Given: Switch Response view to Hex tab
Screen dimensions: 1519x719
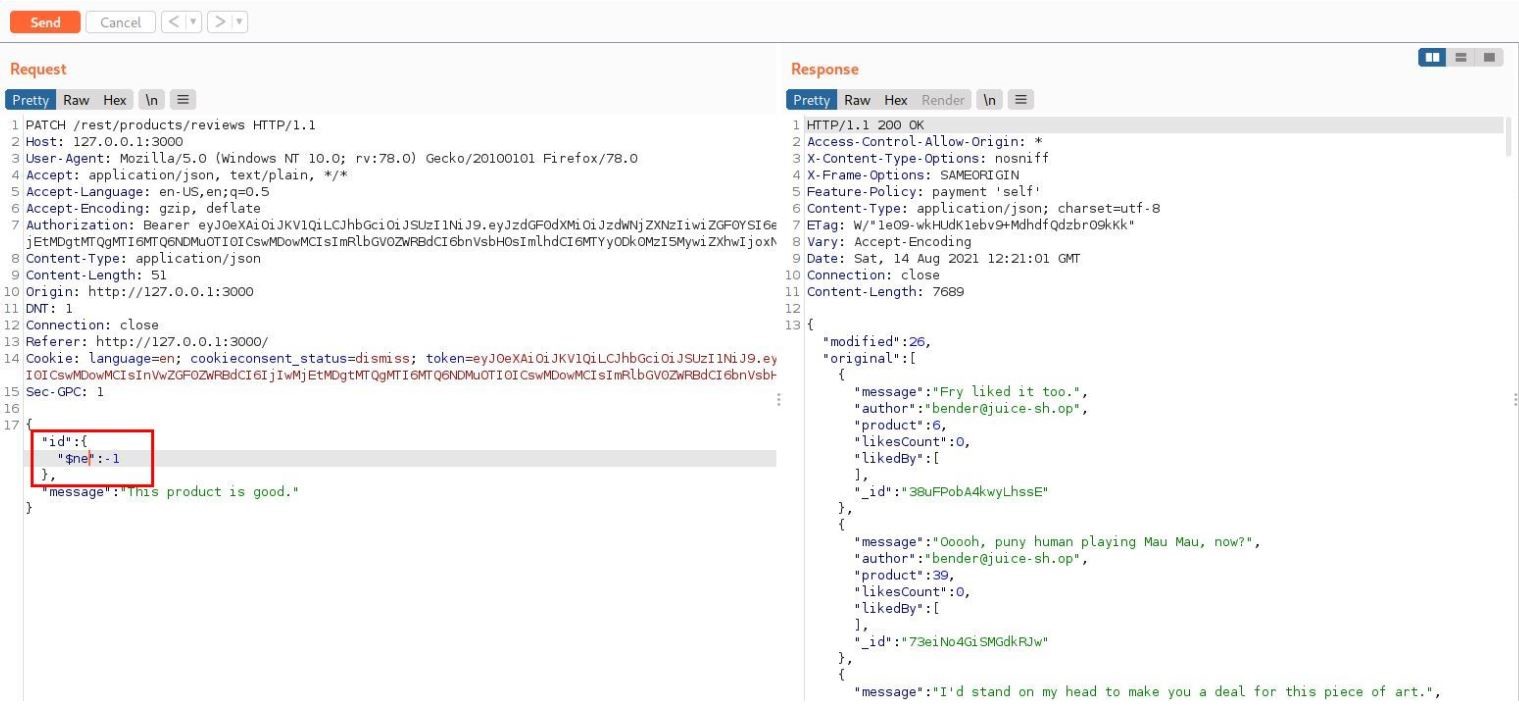Looking at the screenshot, I should [896, 100].
